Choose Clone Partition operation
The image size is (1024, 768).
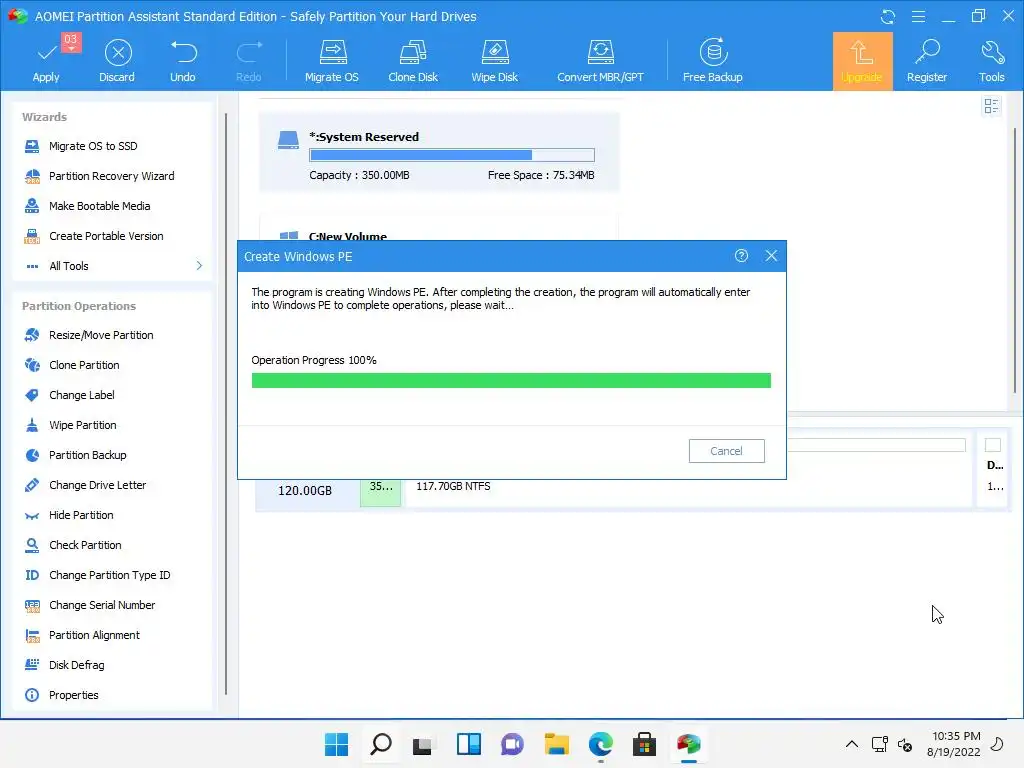coord(84,365)
